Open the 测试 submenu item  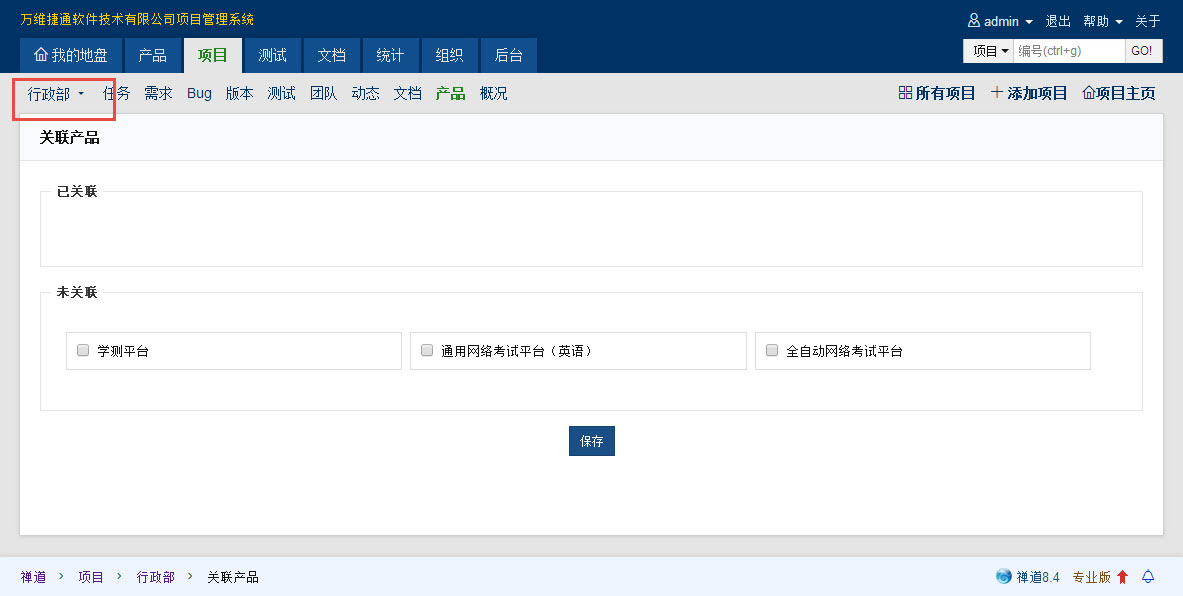(281, 93)
